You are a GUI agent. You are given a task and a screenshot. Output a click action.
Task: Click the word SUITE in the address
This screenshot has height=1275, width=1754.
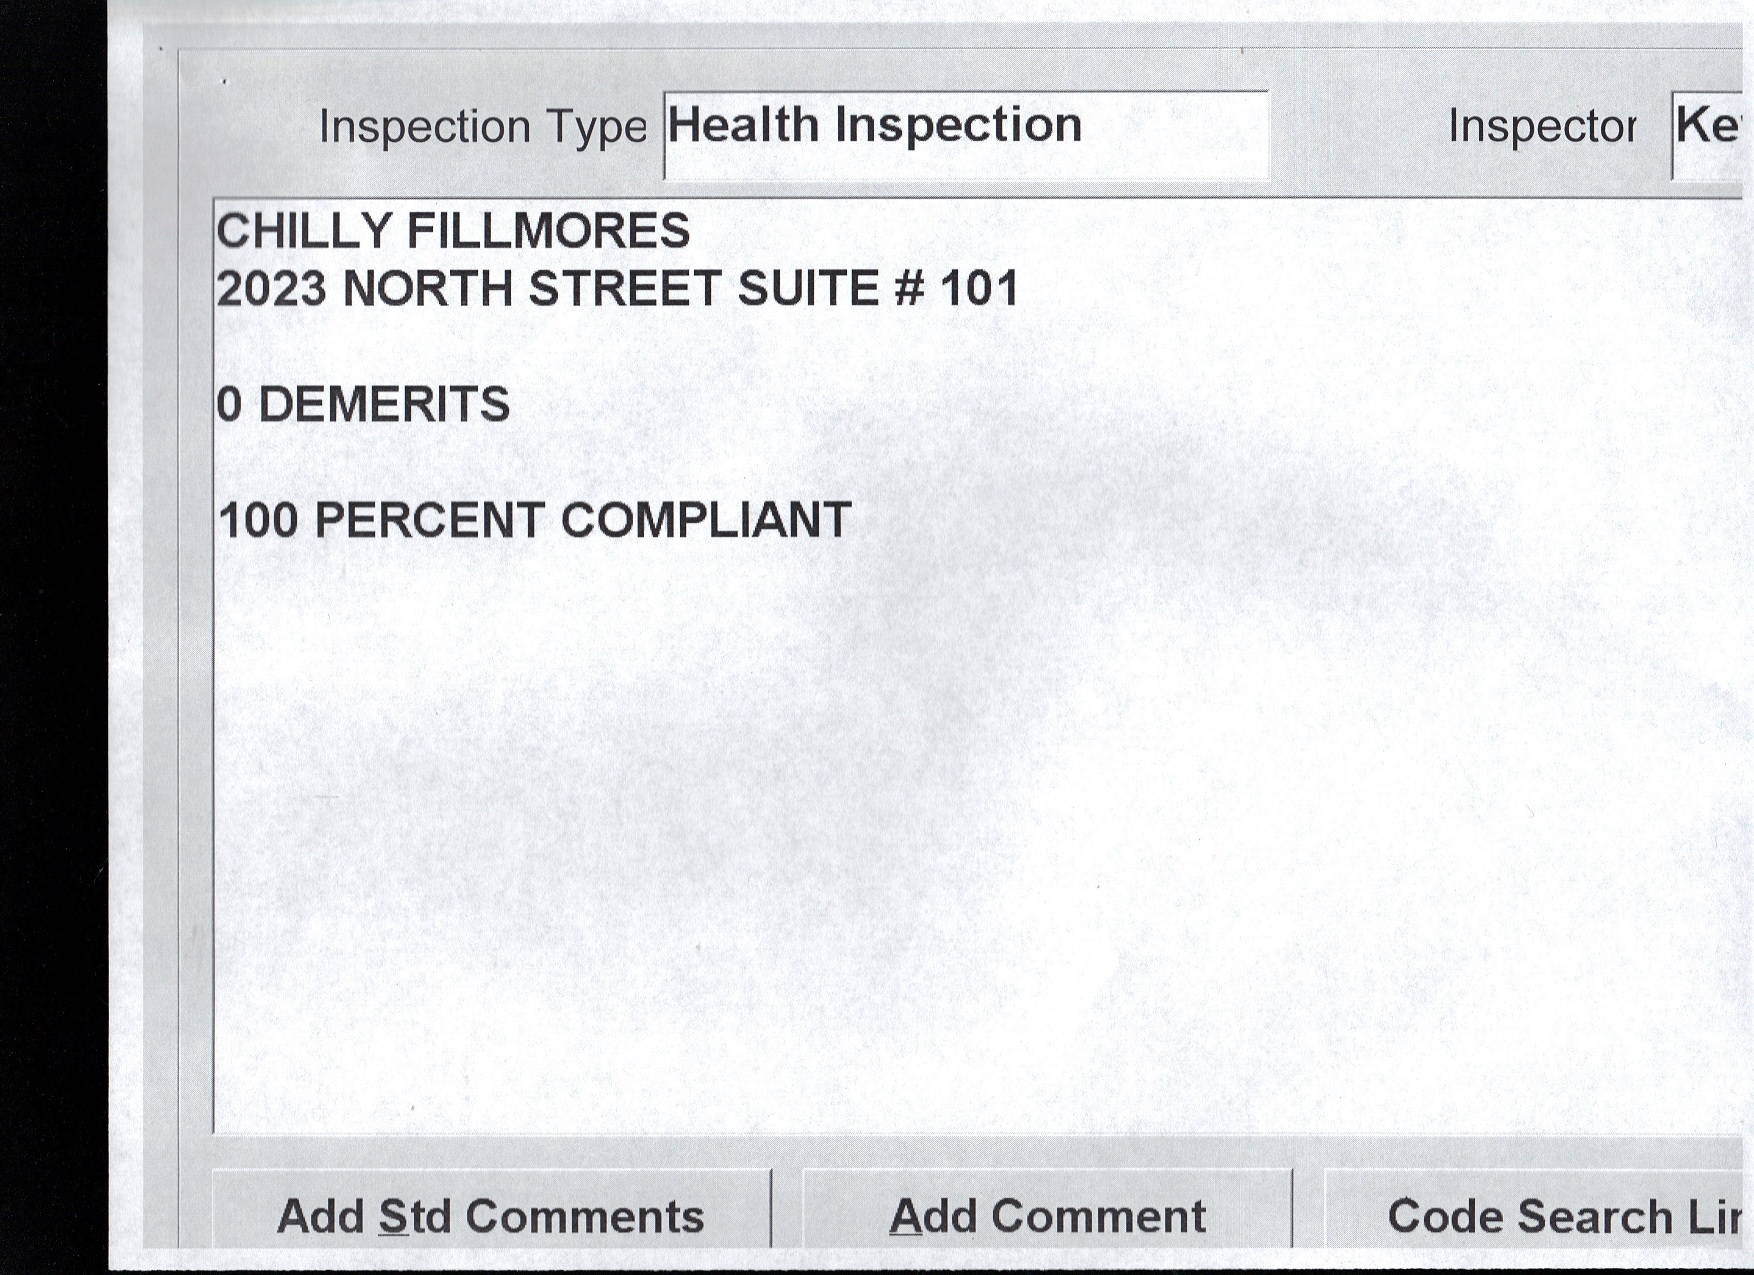(x=806, y=289)
